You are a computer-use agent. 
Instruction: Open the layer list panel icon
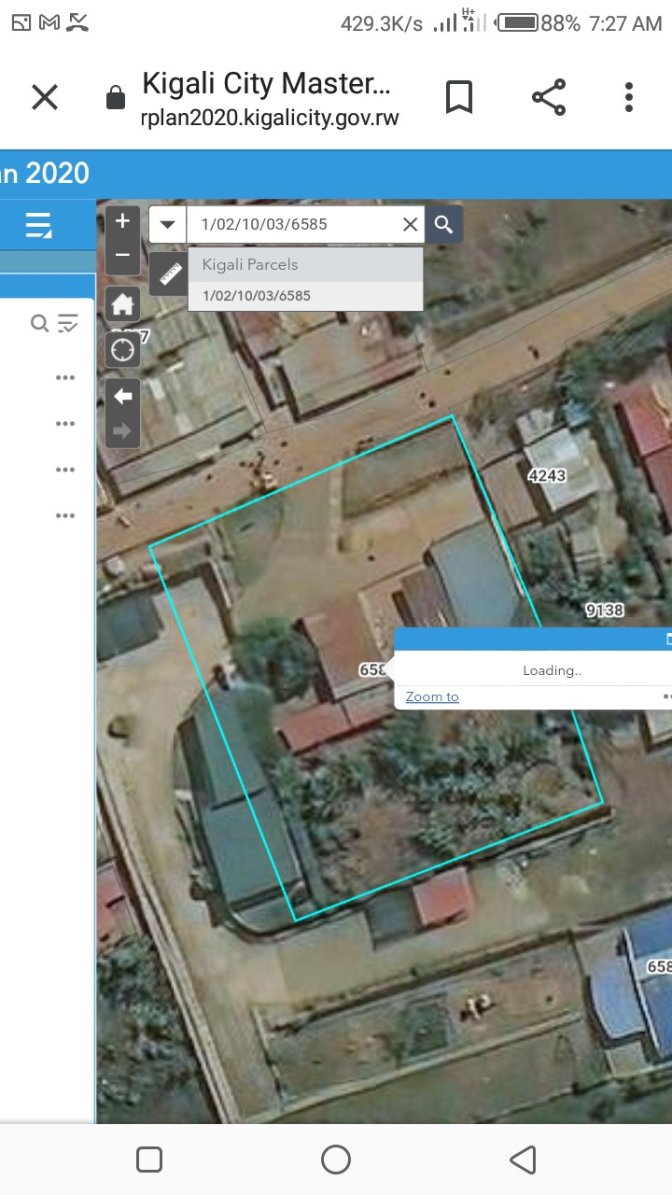click(x=39, y=225)
